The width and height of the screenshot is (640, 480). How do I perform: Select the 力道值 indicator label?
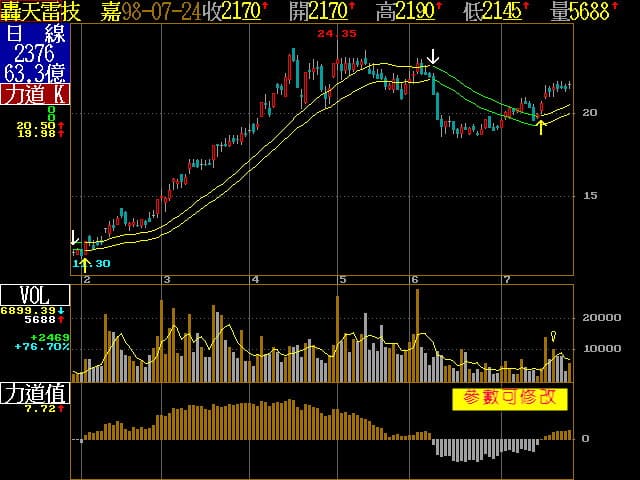35,393
